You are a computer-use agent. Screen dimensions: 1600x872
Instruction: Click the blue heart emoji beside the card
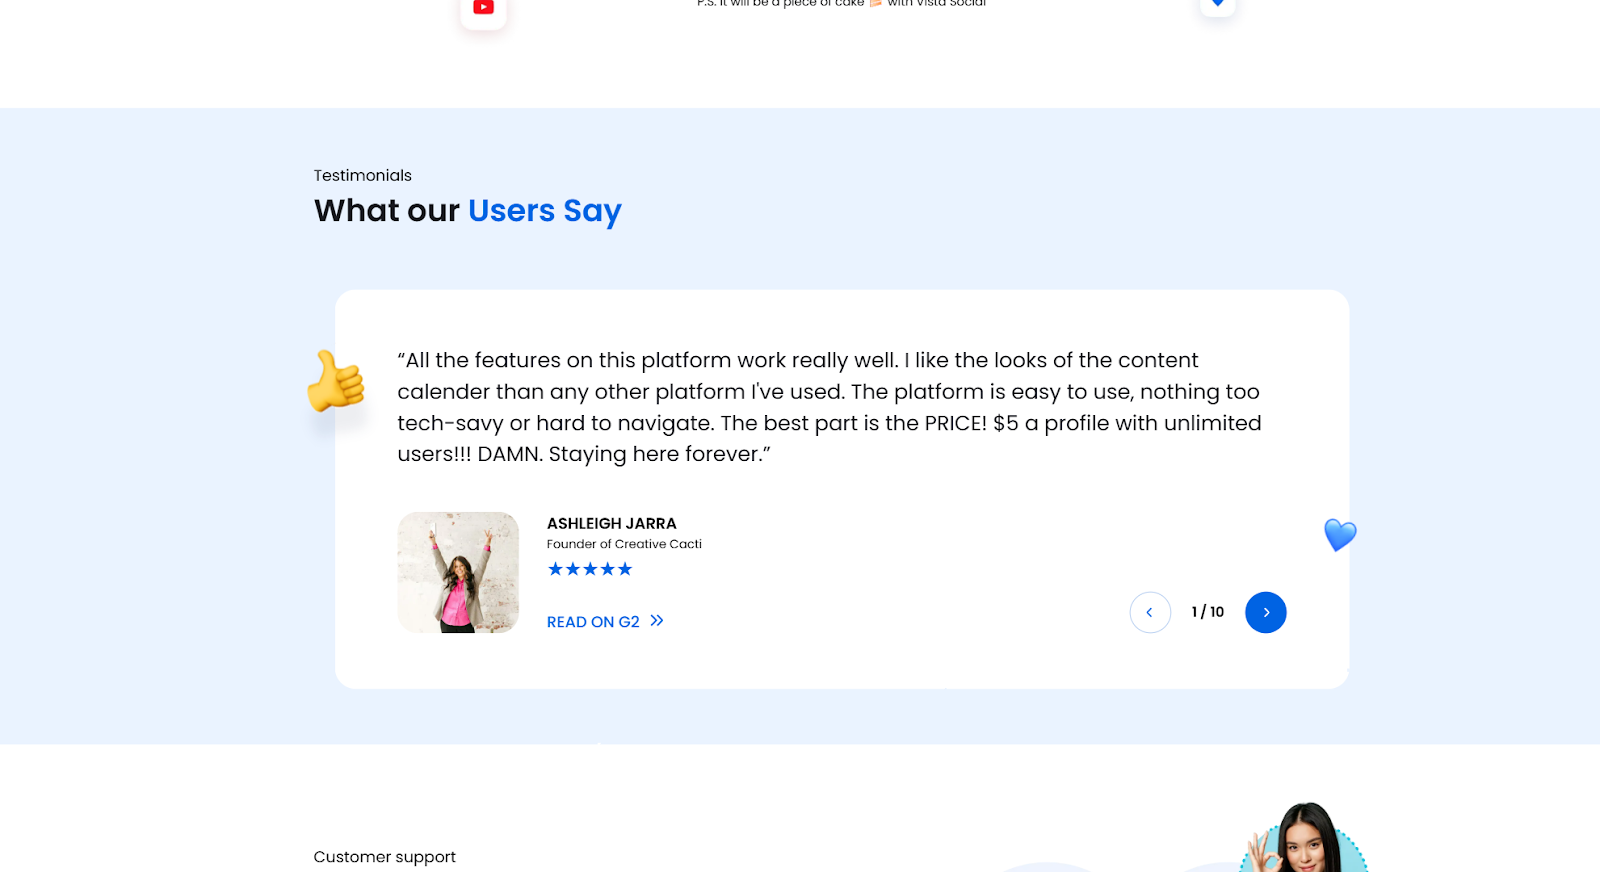1339,535
